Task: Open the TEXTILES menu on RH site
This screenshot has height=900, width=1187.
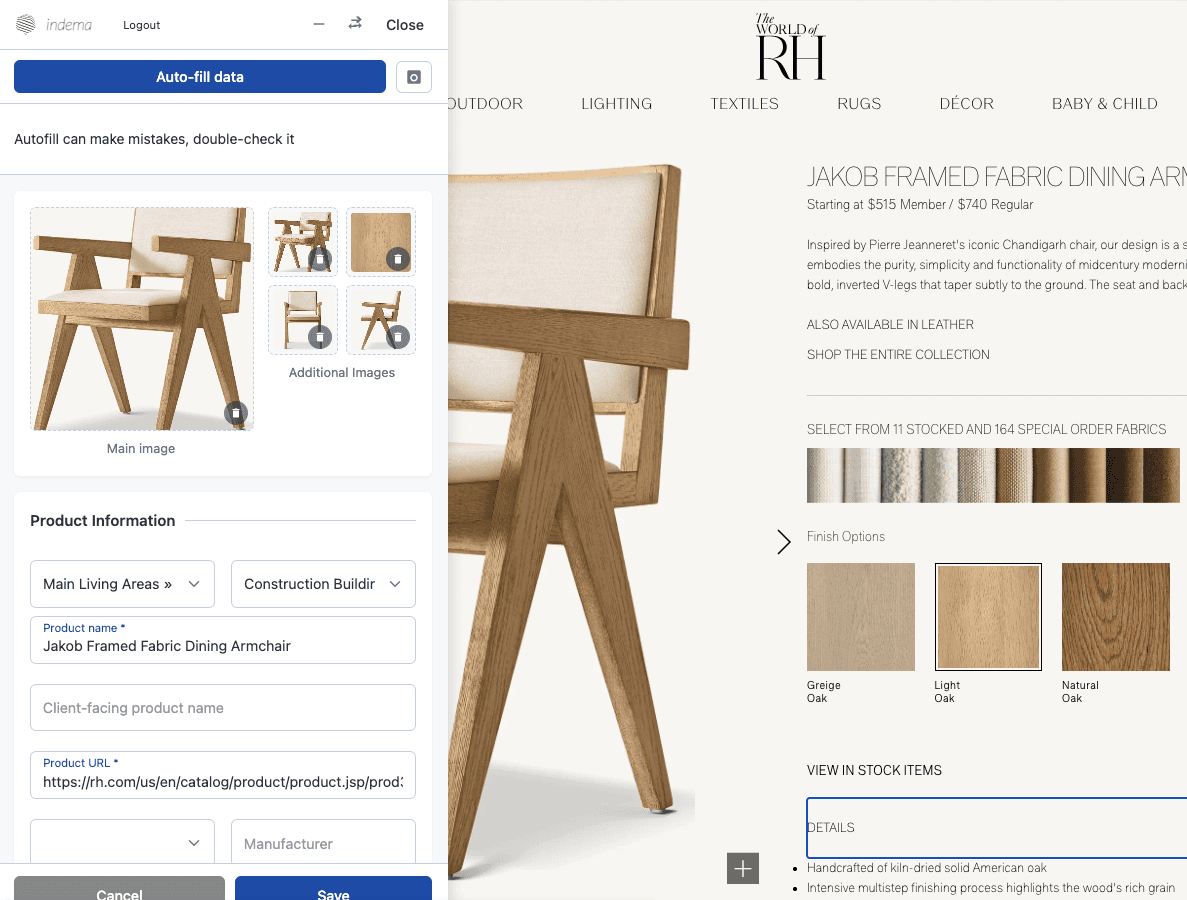Action: (x=744, y=103)
